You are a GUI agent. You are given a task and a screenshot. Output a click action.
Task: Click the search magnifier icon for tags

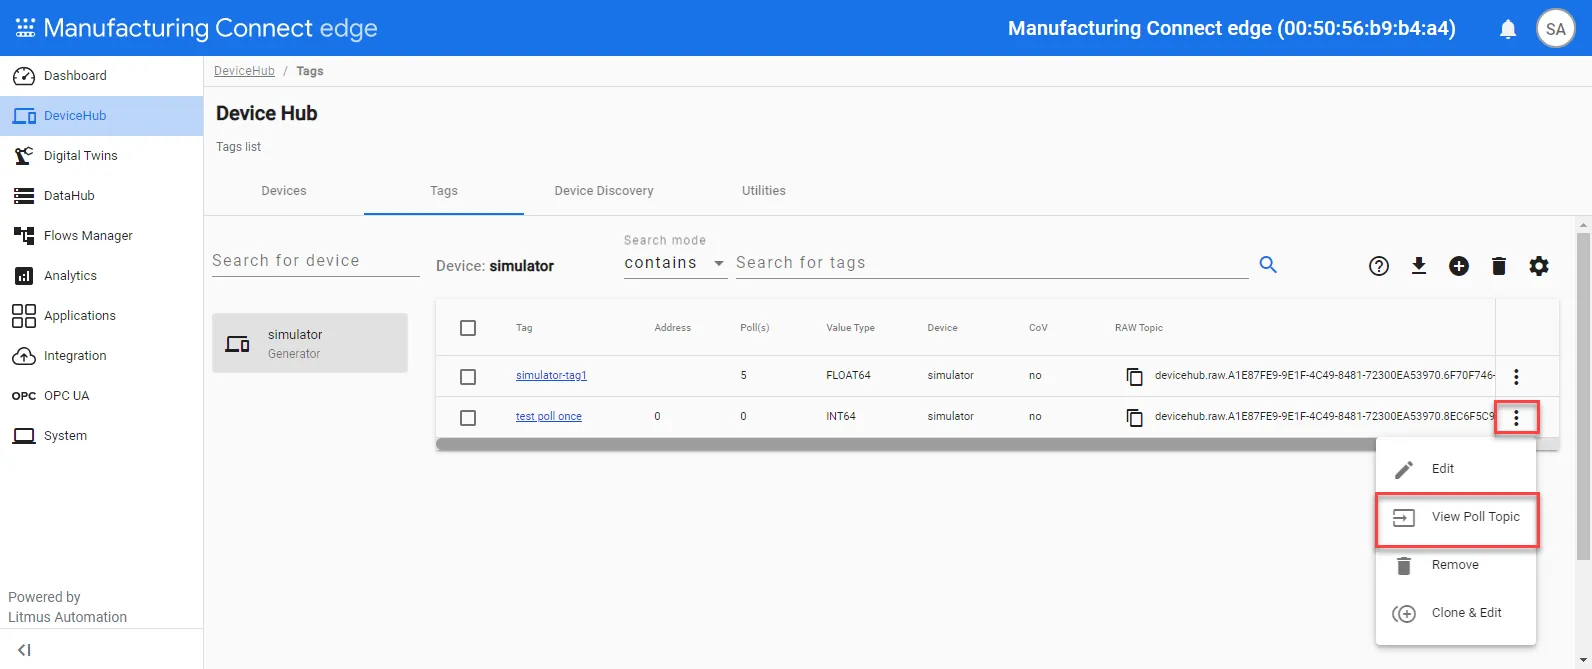point(1268,265)
